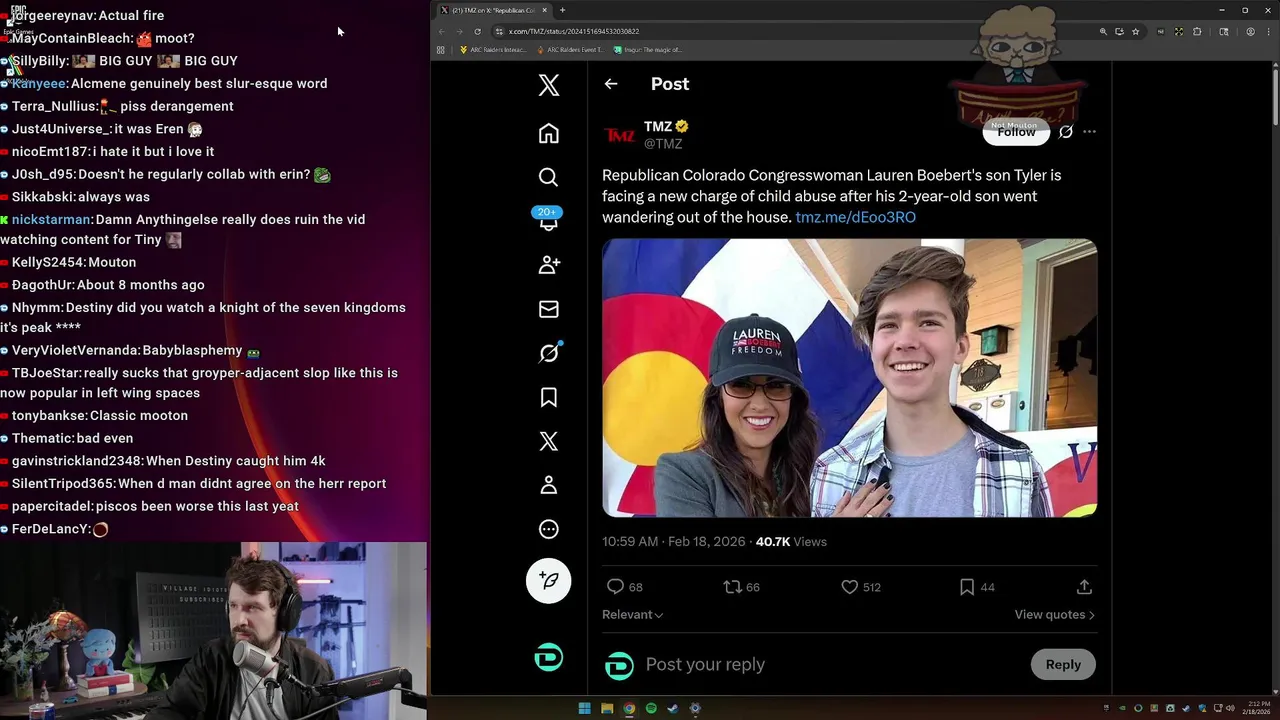This screenshot has width=1280, height=720.
Task: Reload the page in browser
Action: 477,31
